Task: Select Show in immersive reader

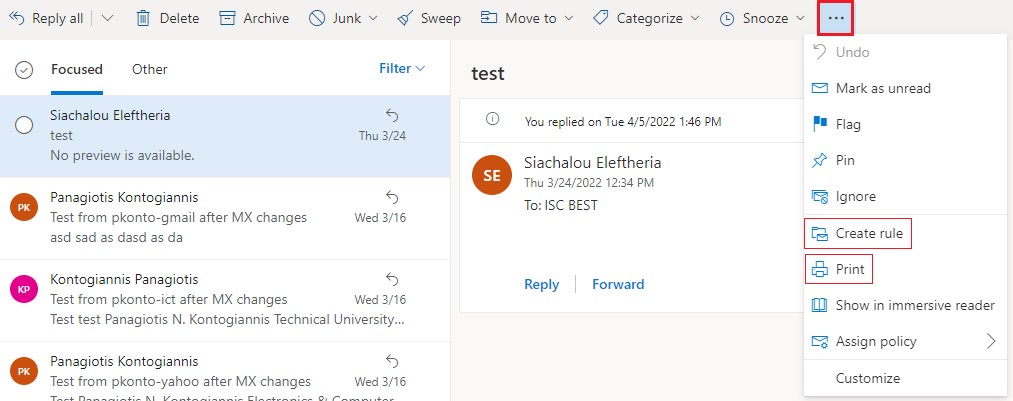Action: [x=914, y=305]
